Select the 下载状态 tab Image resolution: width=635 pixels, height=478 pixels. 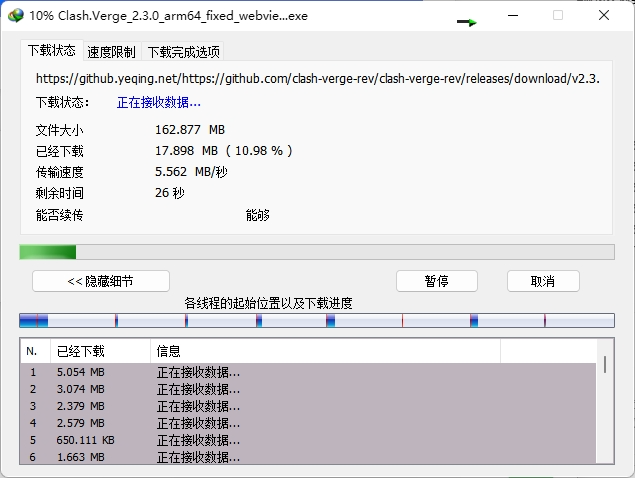point(51,51)
